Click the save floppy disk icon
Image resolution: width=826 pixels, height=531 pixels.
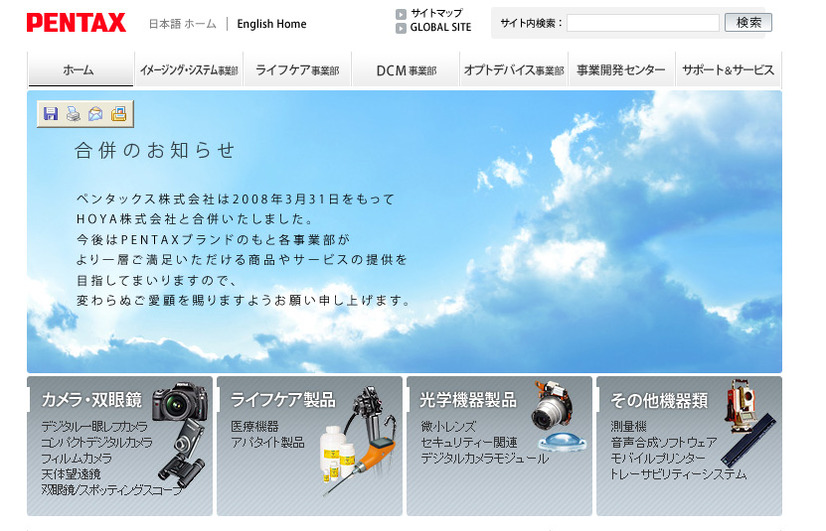(x=51, y=113)
